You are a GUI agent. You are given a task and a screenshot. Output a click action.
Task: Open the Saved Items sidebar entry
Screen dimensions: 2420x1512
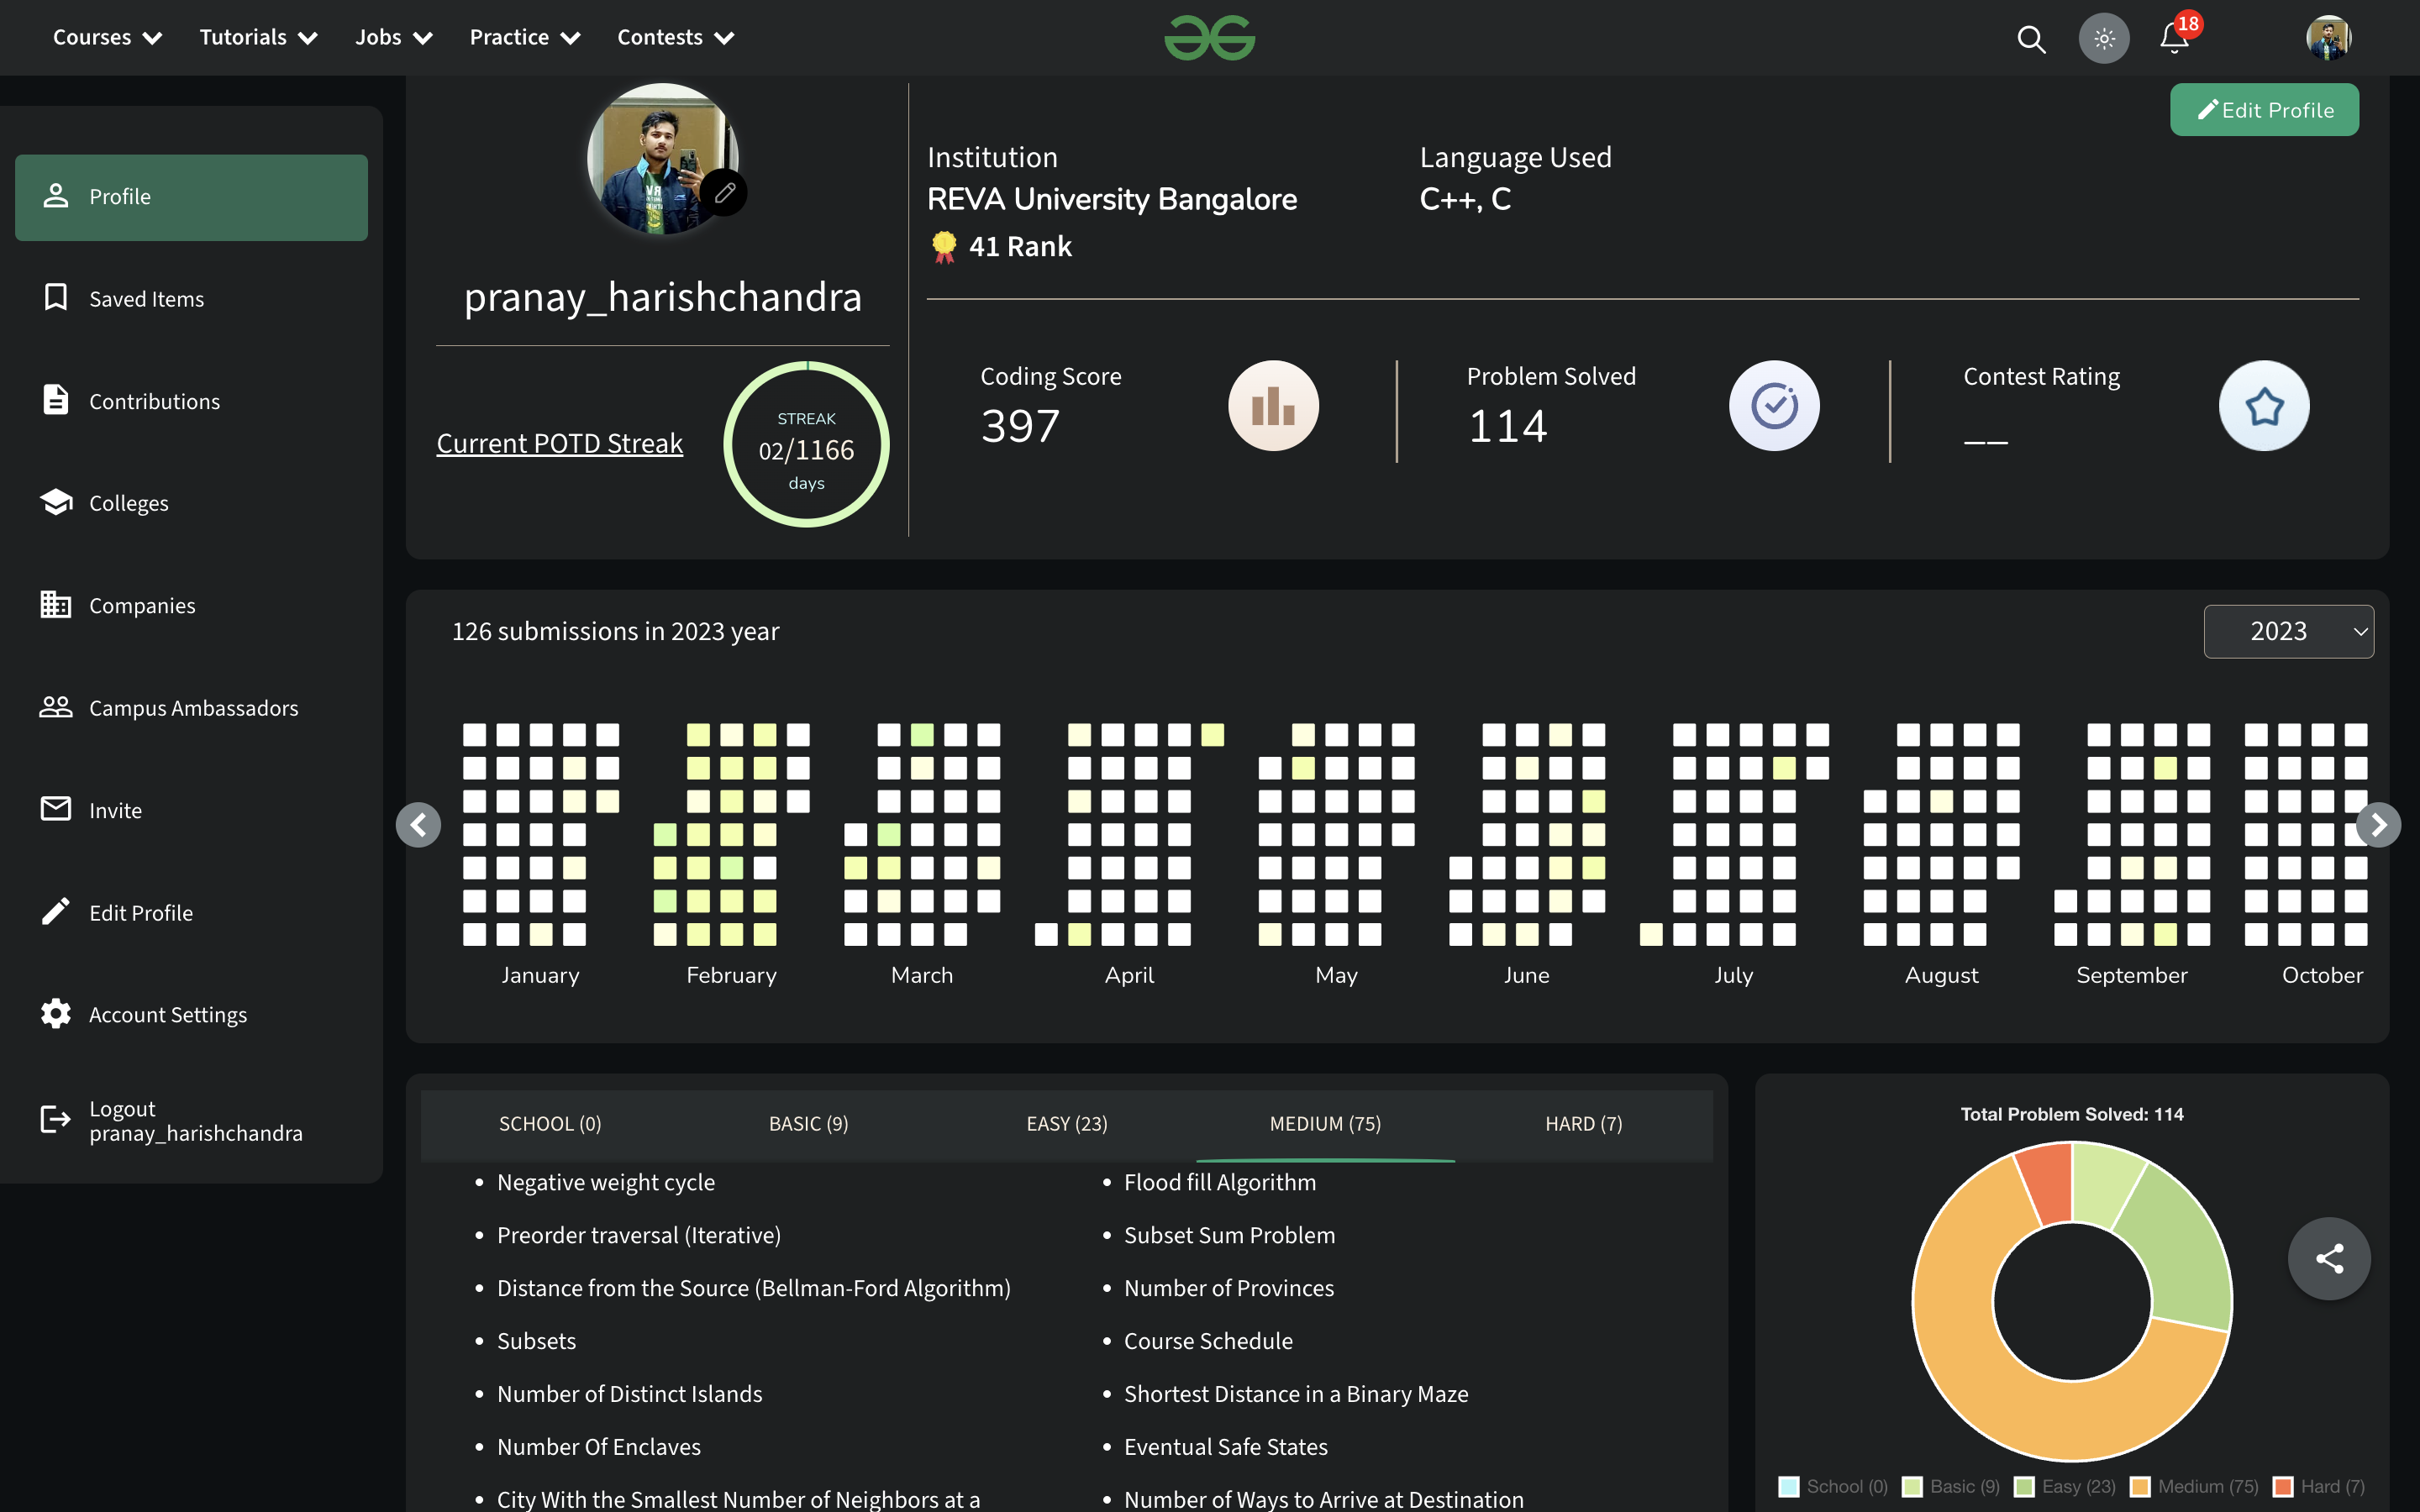[x=191, y=298]
